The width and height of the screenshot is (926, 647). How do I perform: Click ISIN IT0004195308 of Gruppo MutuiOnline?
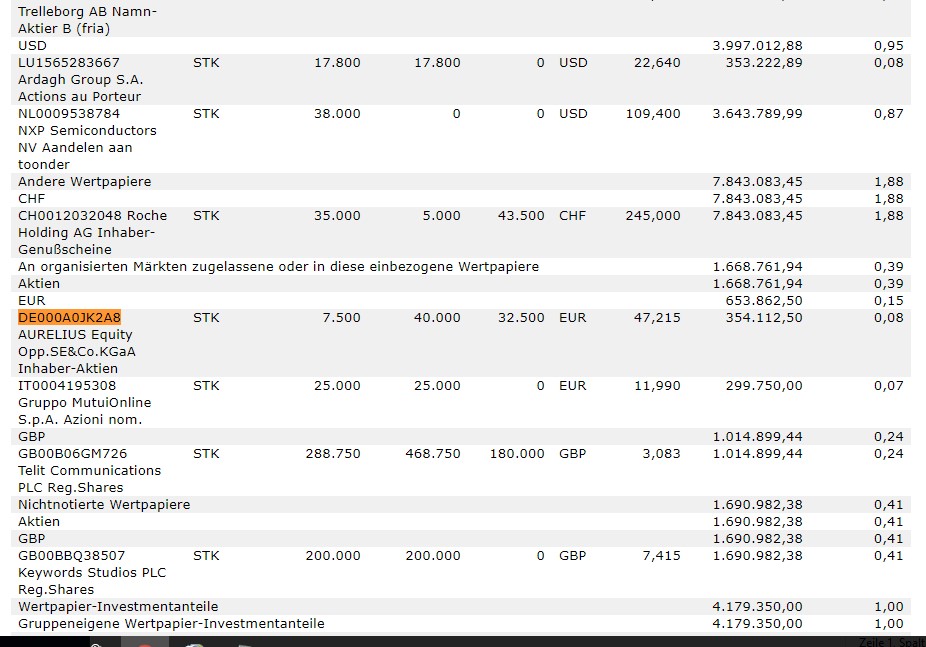tap(67, 386)
